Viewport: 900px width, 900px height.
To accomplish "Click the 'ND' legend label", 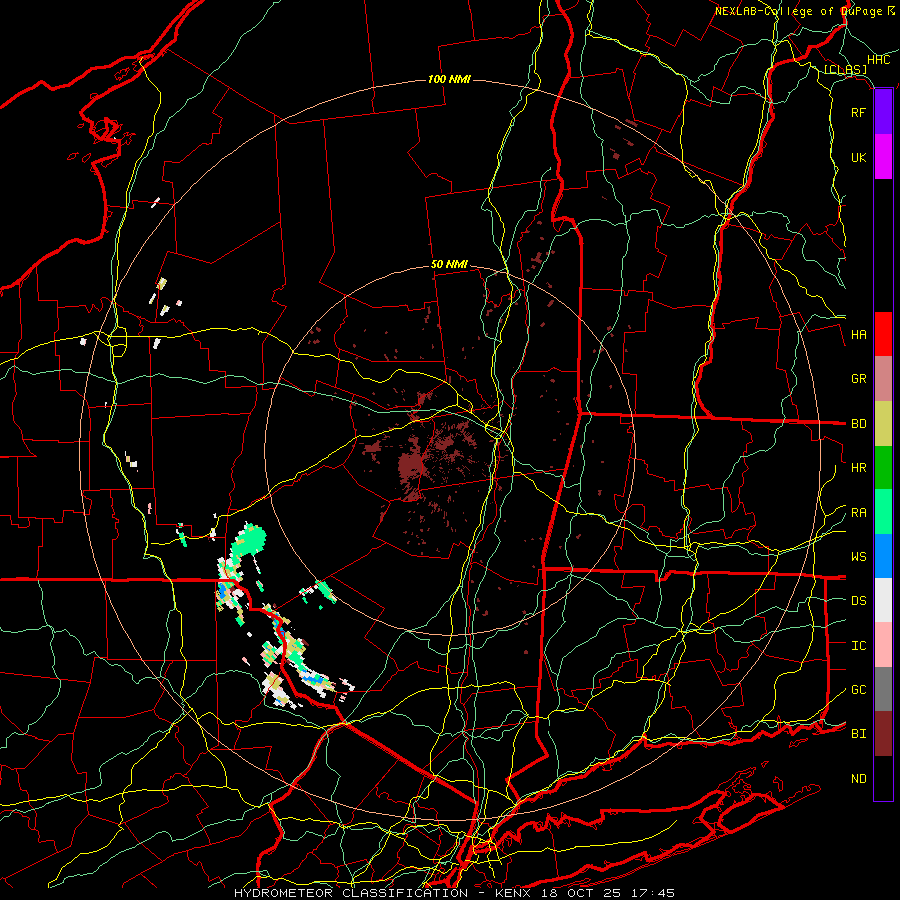I will click(x=858, y=779).
